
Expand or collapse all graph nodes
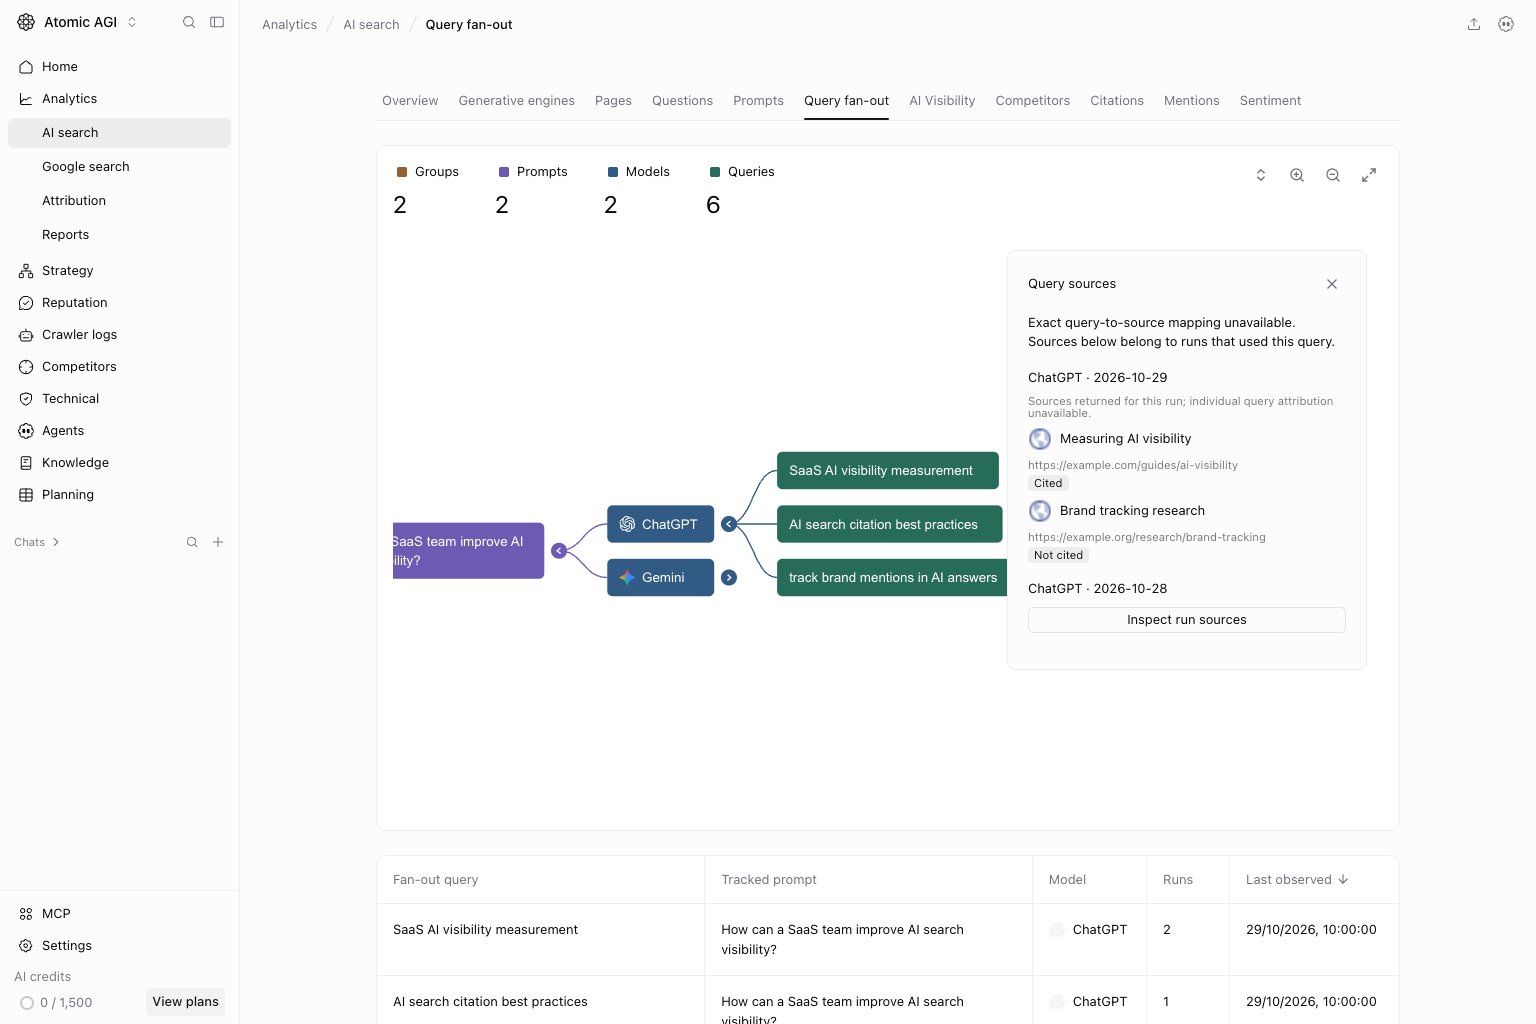pos(1261,175)
